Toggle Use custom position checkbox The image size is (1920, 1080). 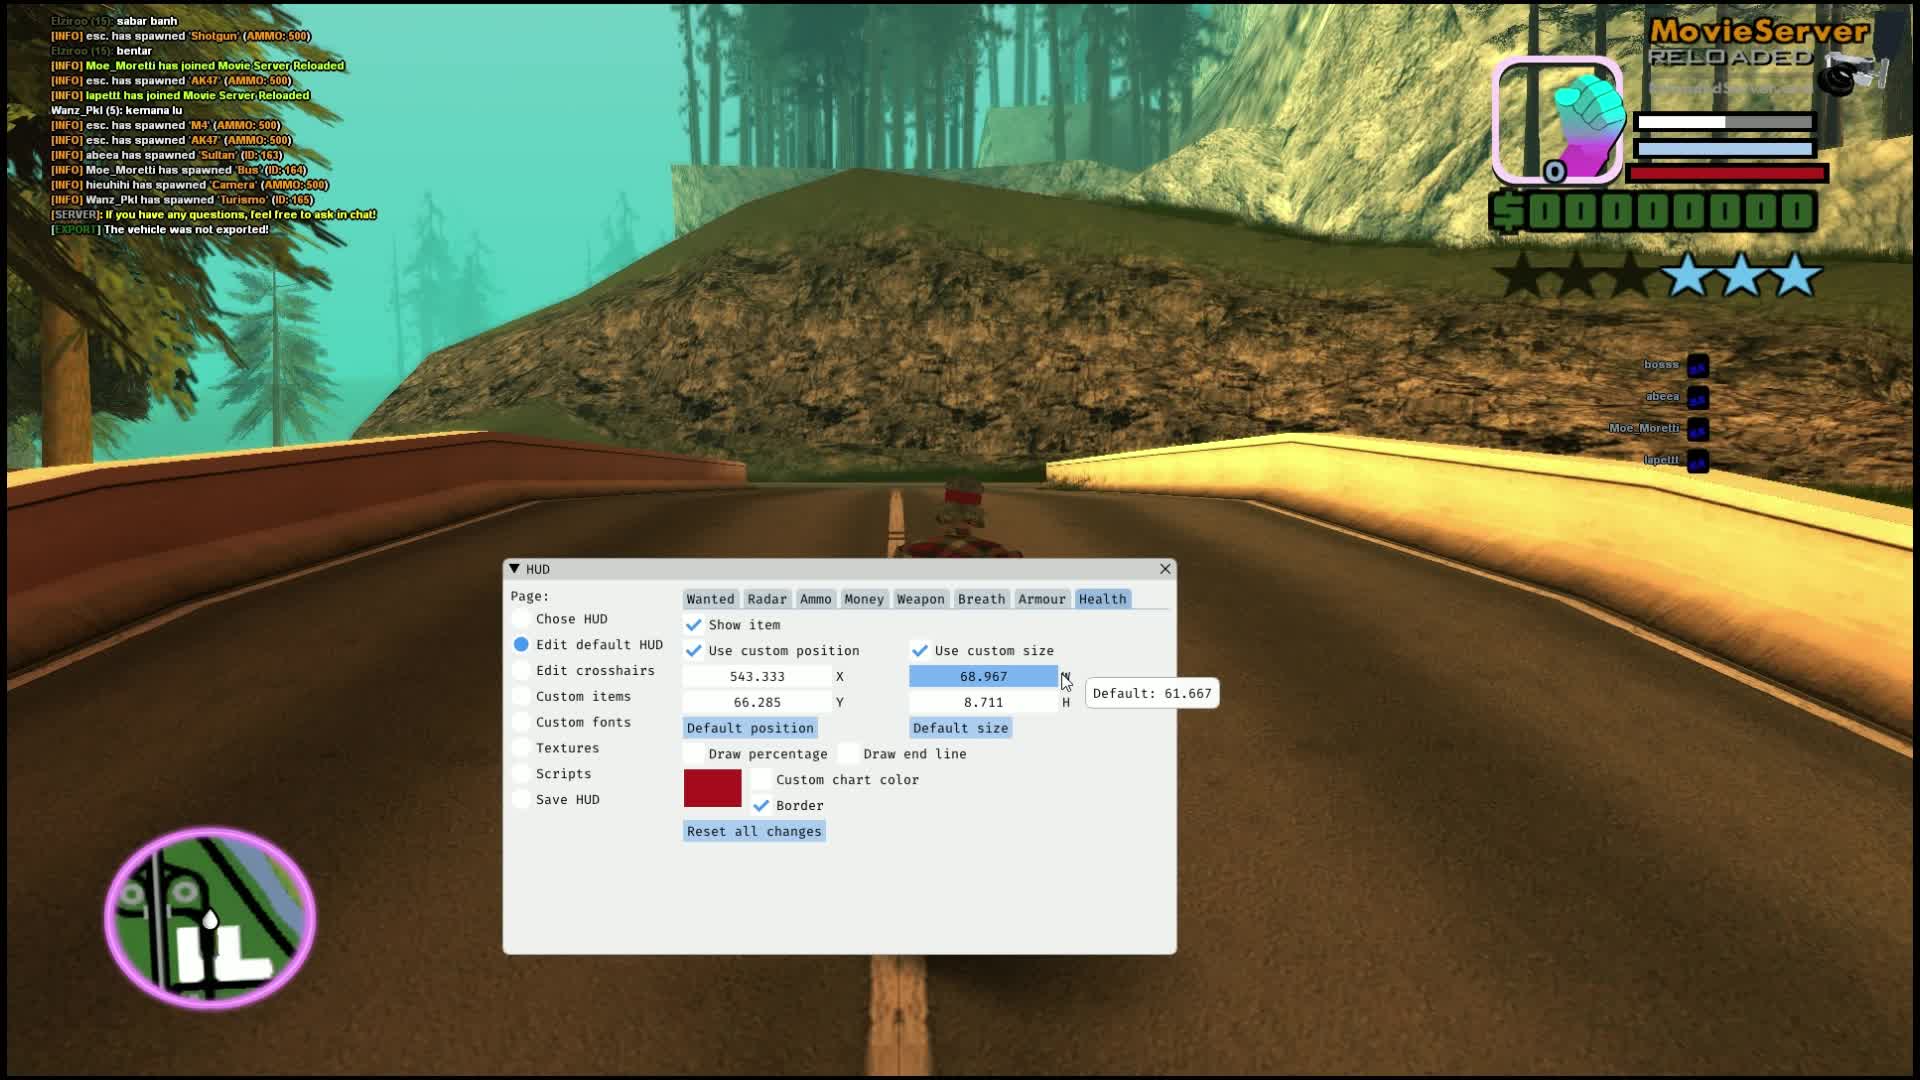click(x=694, y=651)
